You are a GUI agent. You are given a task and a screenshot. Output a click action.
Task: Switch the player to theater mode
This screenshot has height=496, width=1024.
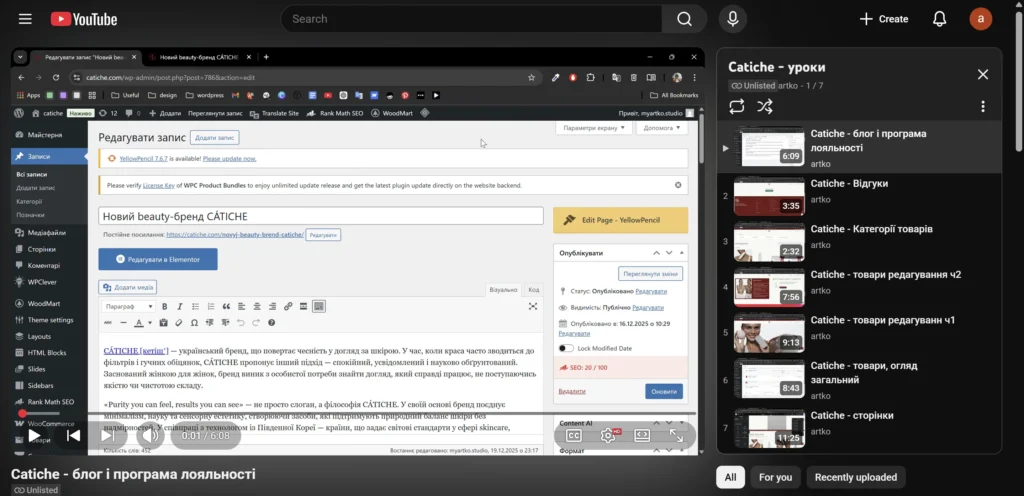click(x=642, y=435)
